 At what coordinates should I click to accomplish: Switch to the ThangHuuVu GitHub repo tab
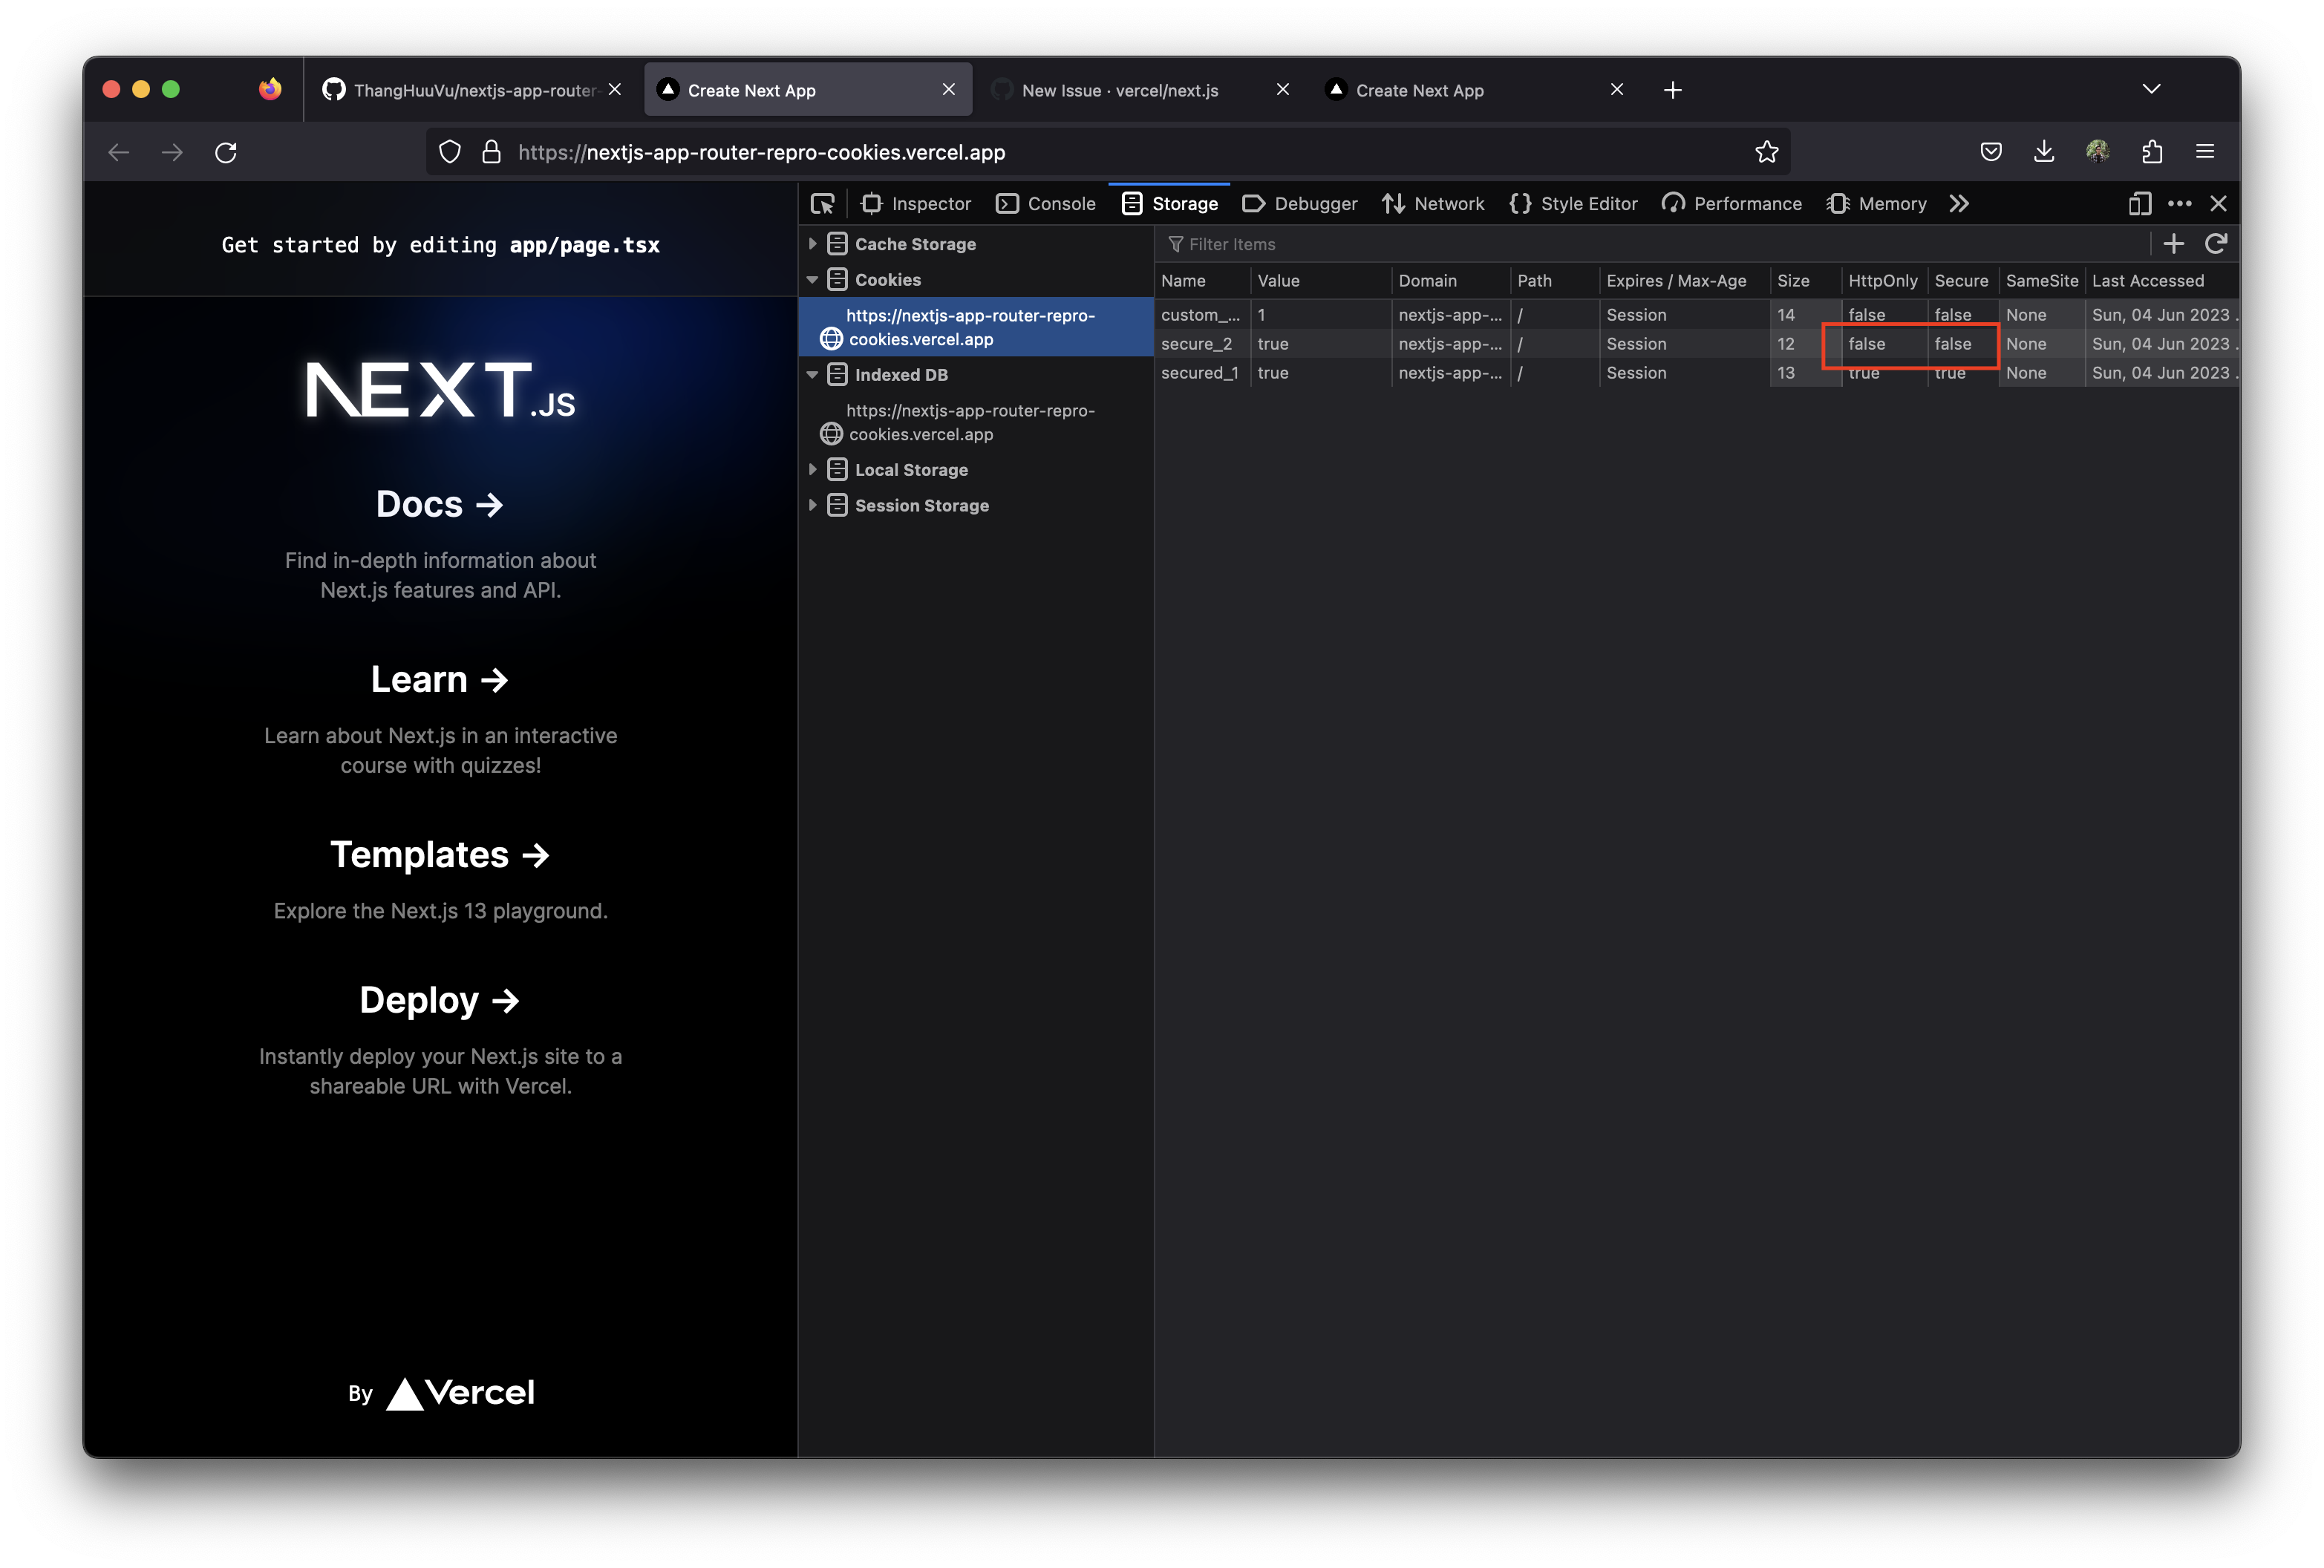point(470,90)
